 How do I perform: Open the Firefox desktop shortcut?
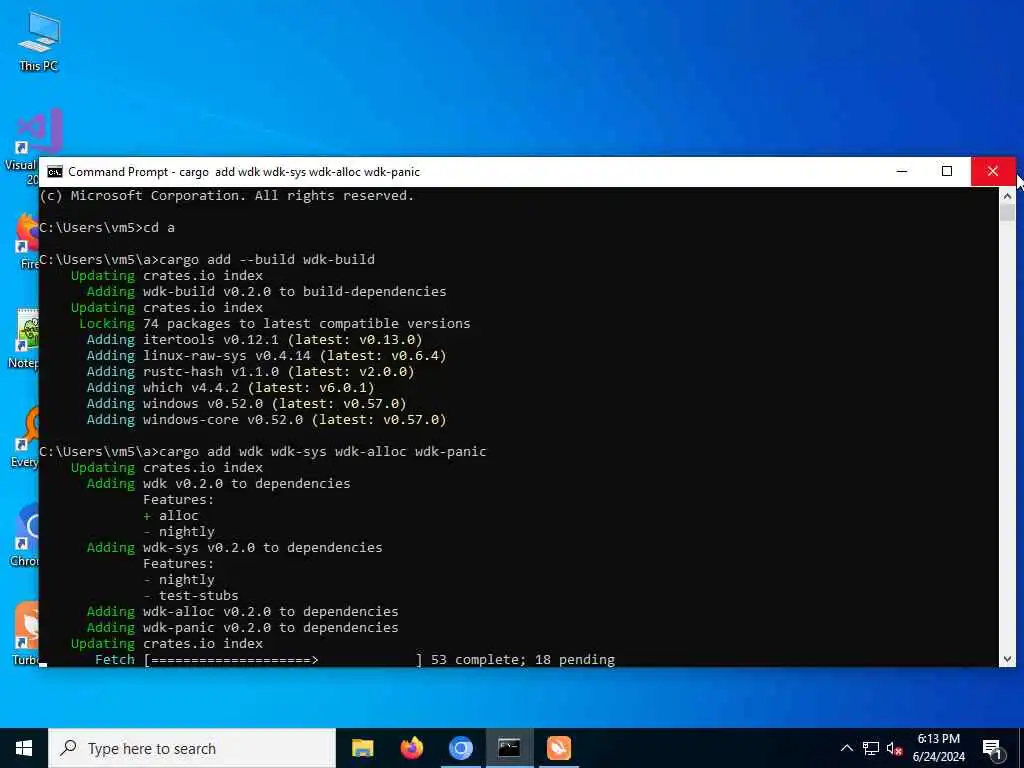click(26, 242)
